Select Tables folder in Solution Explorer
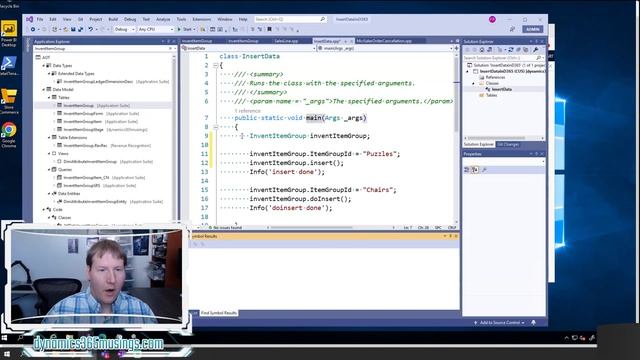The image size is (640, 360). 491,95
